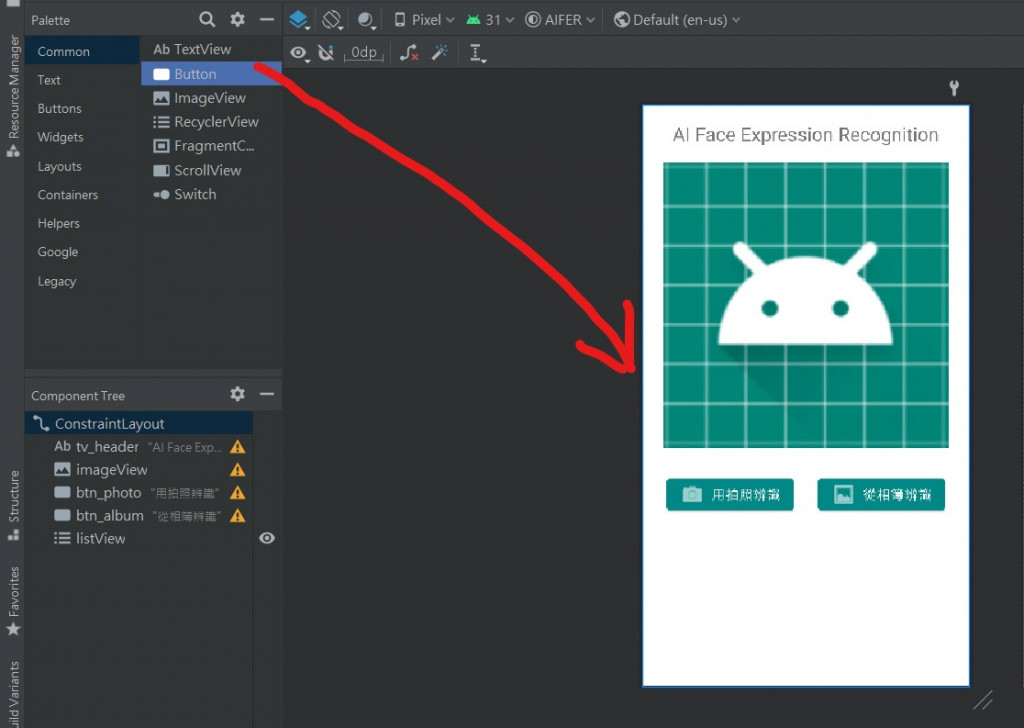Open Build Variants side tab
The image size is (1024, 728).
pyautogui.click(x=13, y=694)
